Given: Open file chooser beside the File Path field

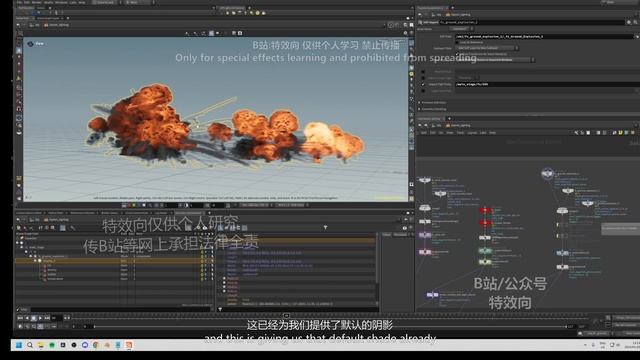Looking at the screenshot, I should tap(637, 36).
